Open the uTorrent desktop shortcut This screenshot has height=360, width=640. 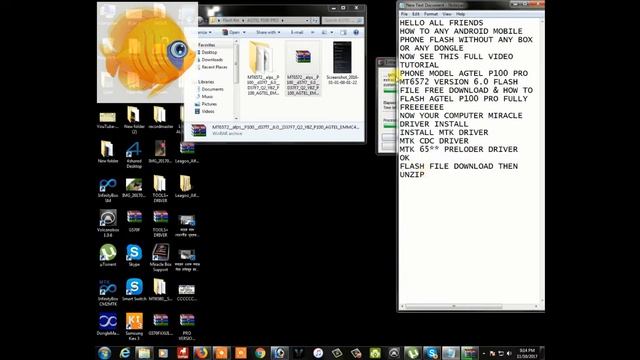(108, 256)
